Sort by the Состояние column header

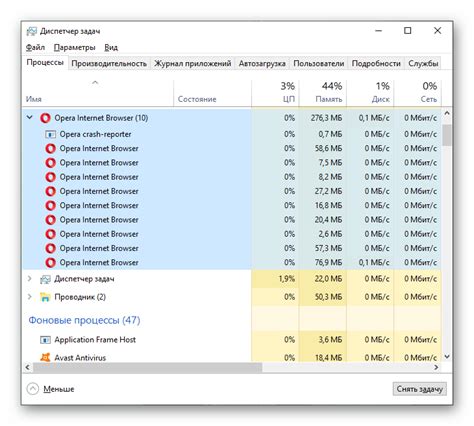pyautogui.click(x=212, y=93)
